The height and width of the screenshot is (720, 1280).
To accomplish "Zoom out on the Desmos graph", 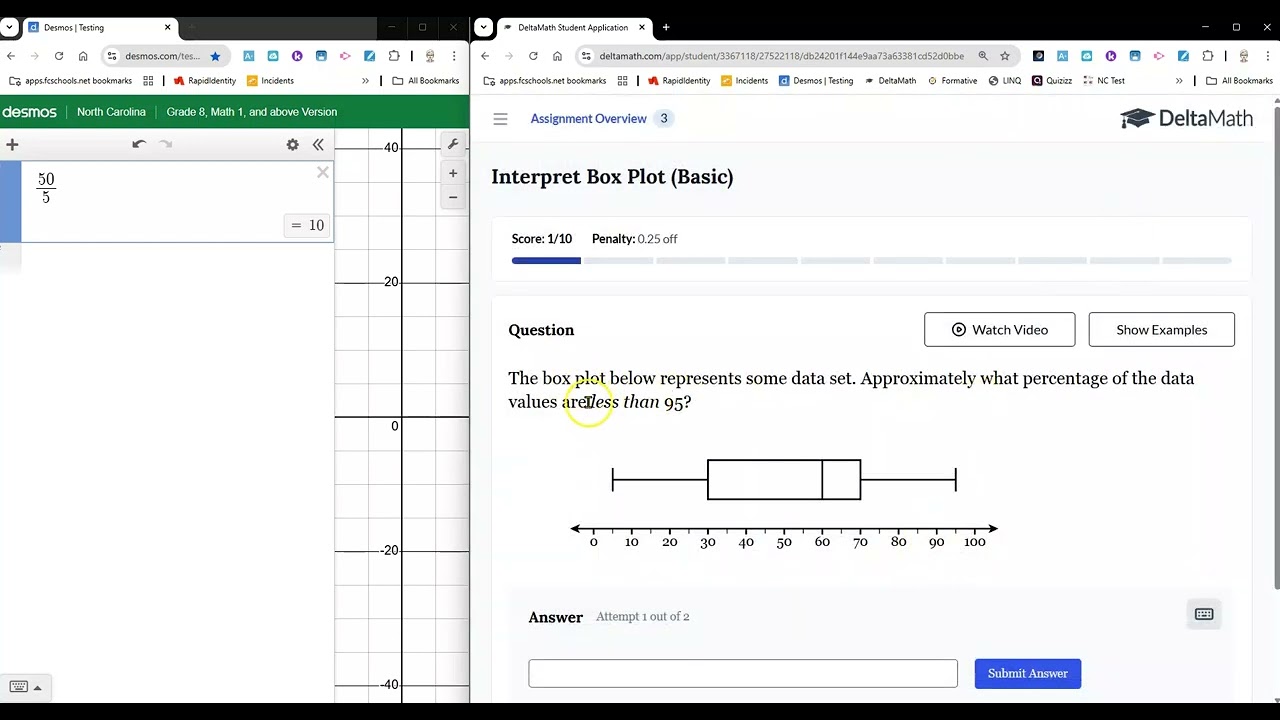I will click(453, 197).
